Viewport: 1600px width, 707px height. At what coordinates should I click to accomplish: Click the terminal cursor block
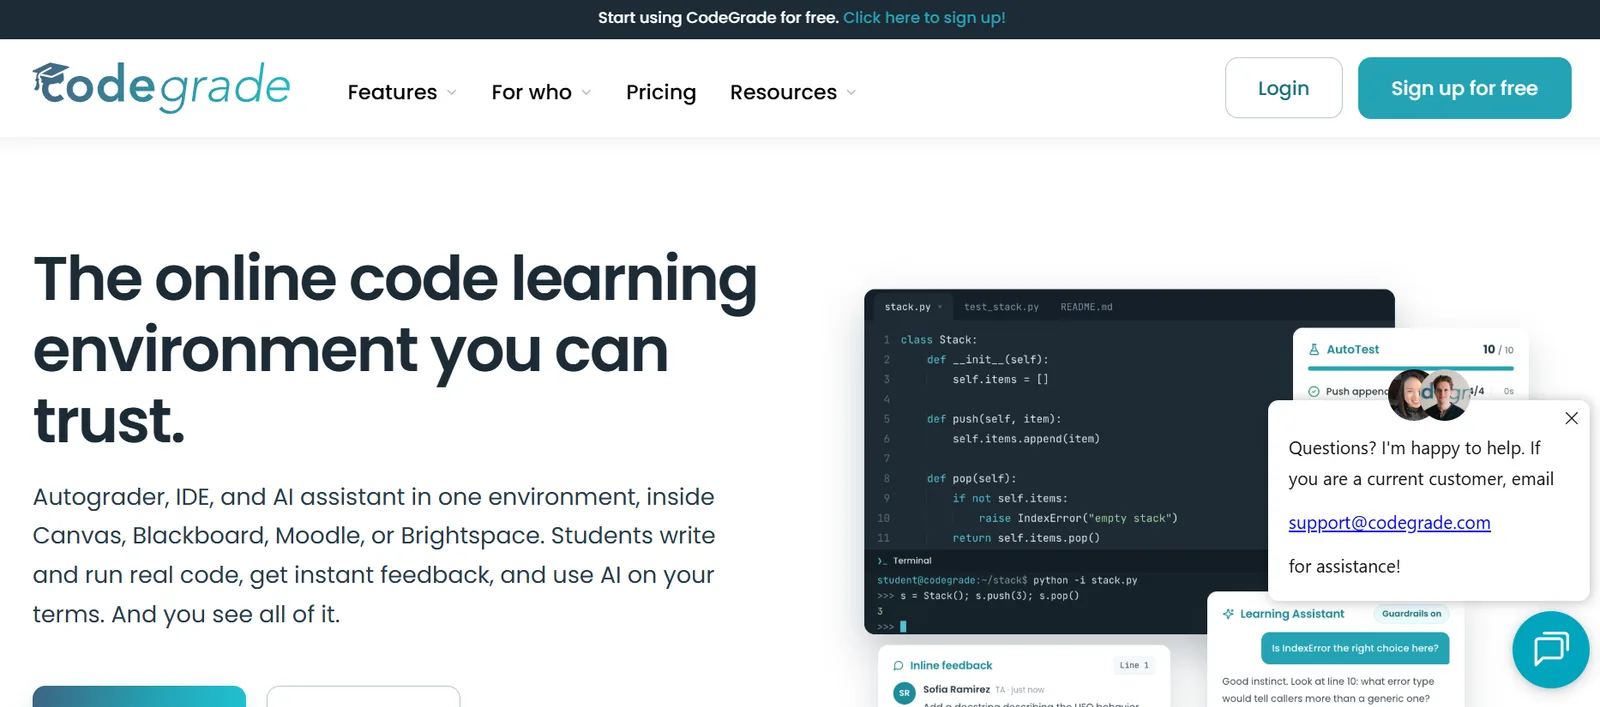click(903, 626)
